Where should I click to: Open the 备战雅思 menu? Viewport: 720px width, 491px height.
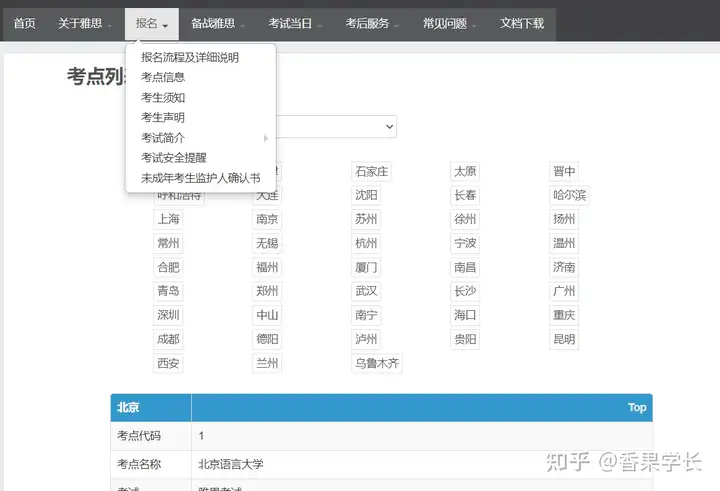point(217,23)
